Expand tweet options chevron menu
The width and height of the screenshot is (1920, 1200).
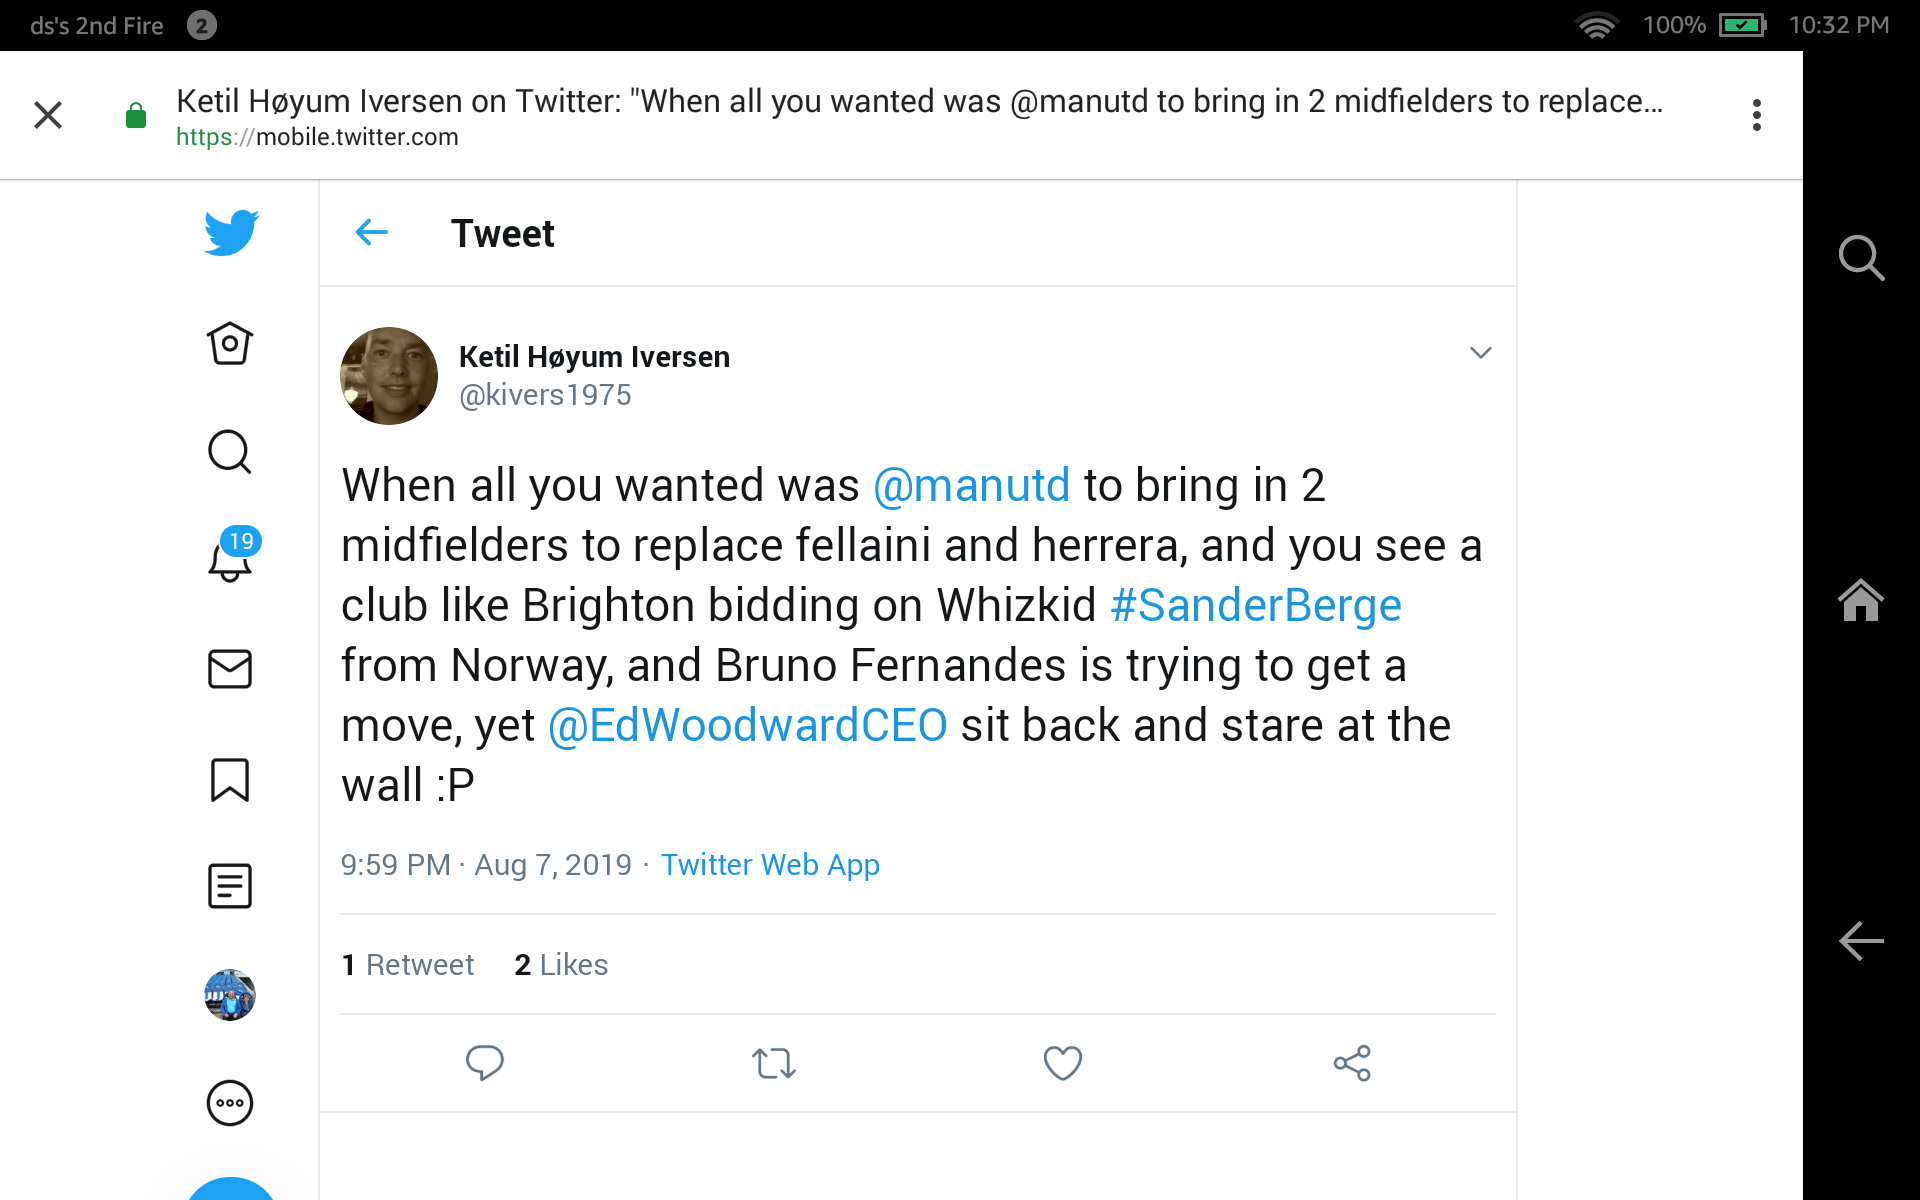(1481, 352)
